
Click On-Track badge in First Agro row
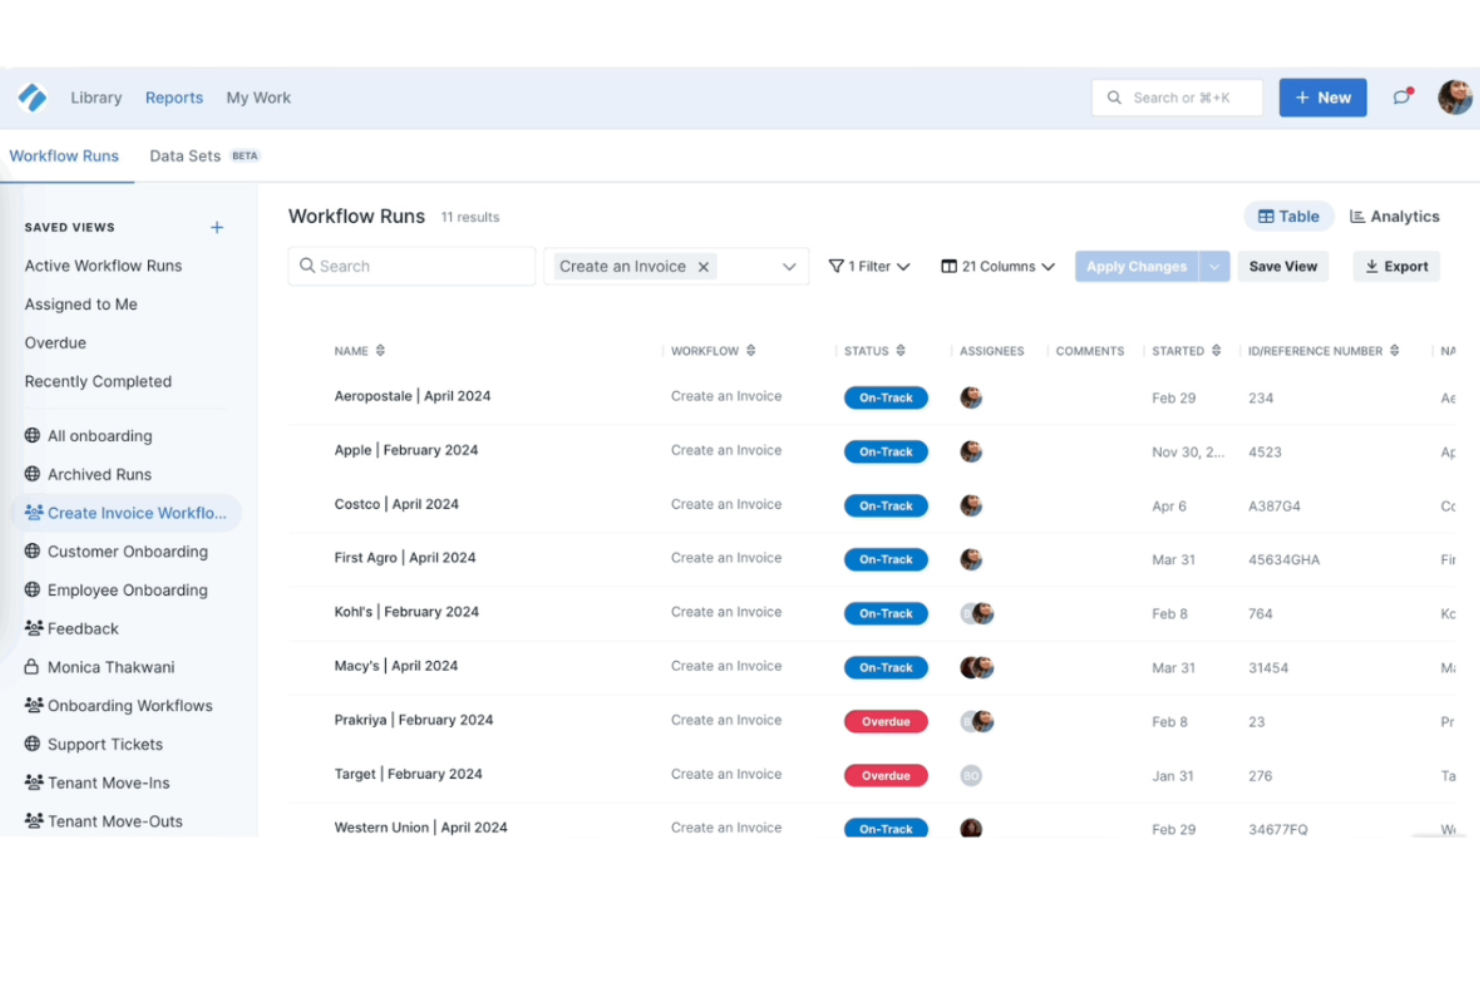point(886,560)
